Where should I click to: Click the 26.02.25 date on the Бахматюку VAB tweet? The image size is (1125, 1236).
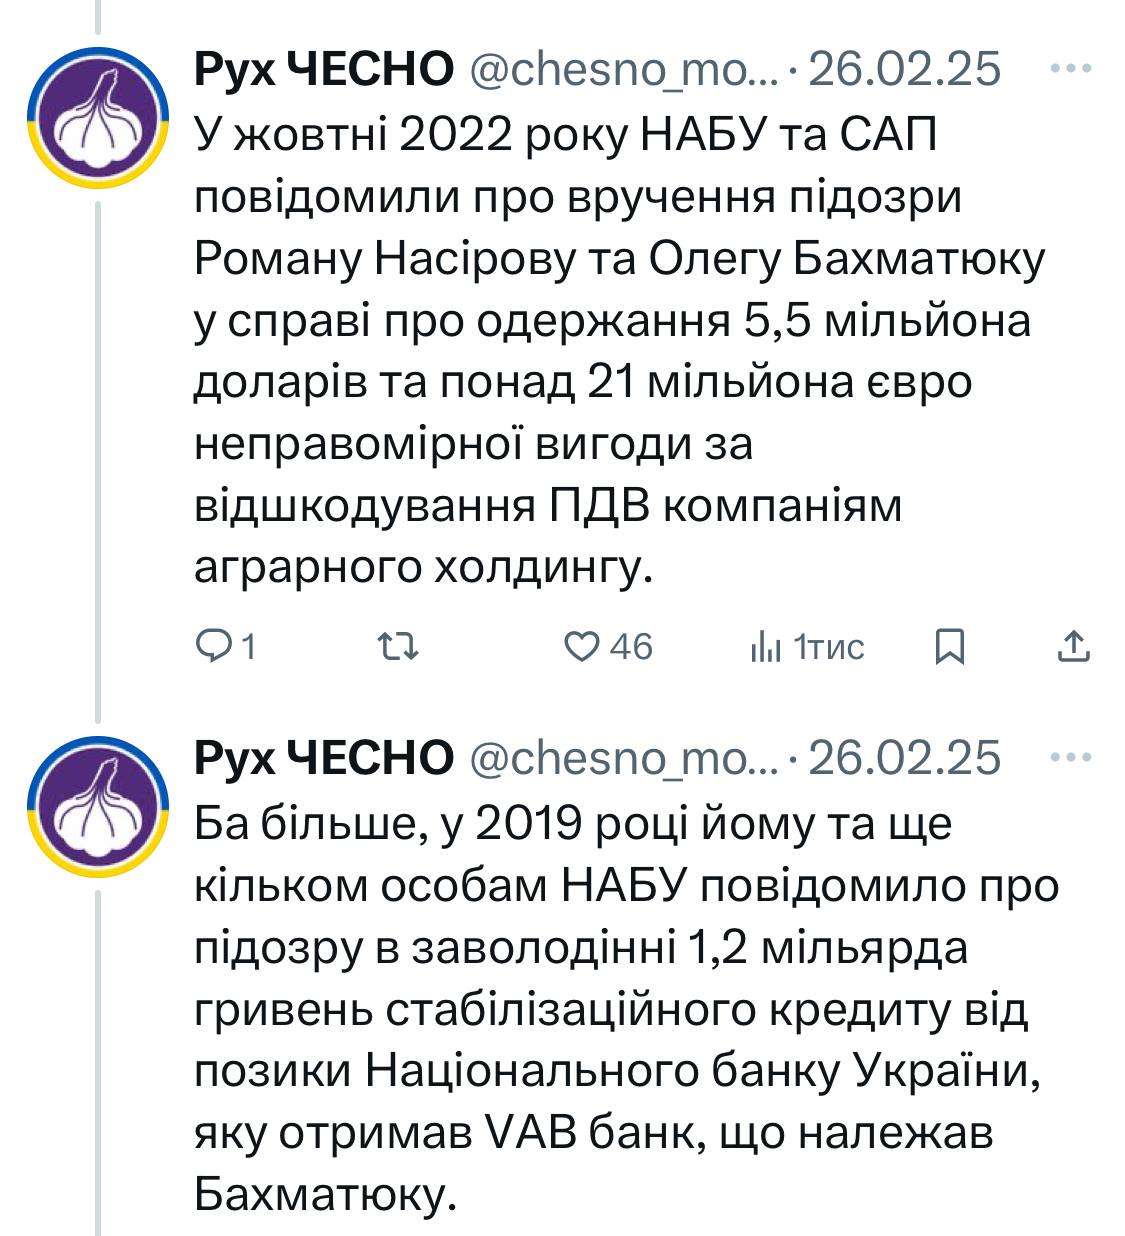click(904, 758)
